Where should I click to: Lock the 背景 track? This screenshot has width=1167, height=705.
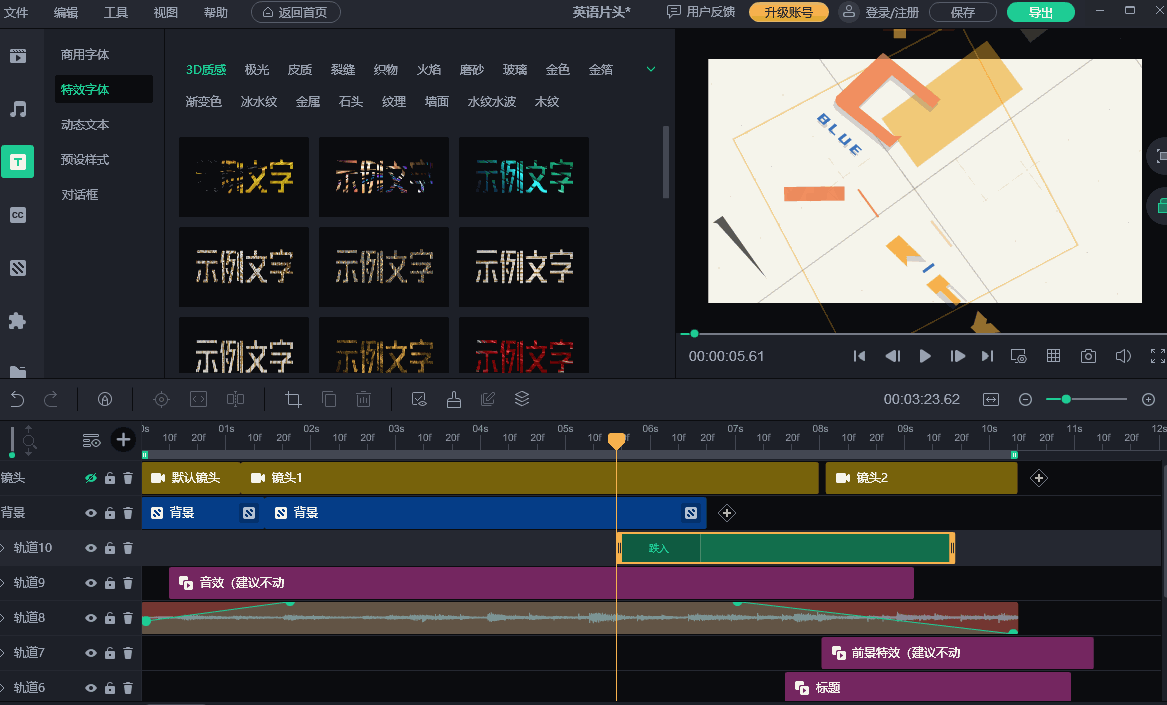tap(109, 512)
